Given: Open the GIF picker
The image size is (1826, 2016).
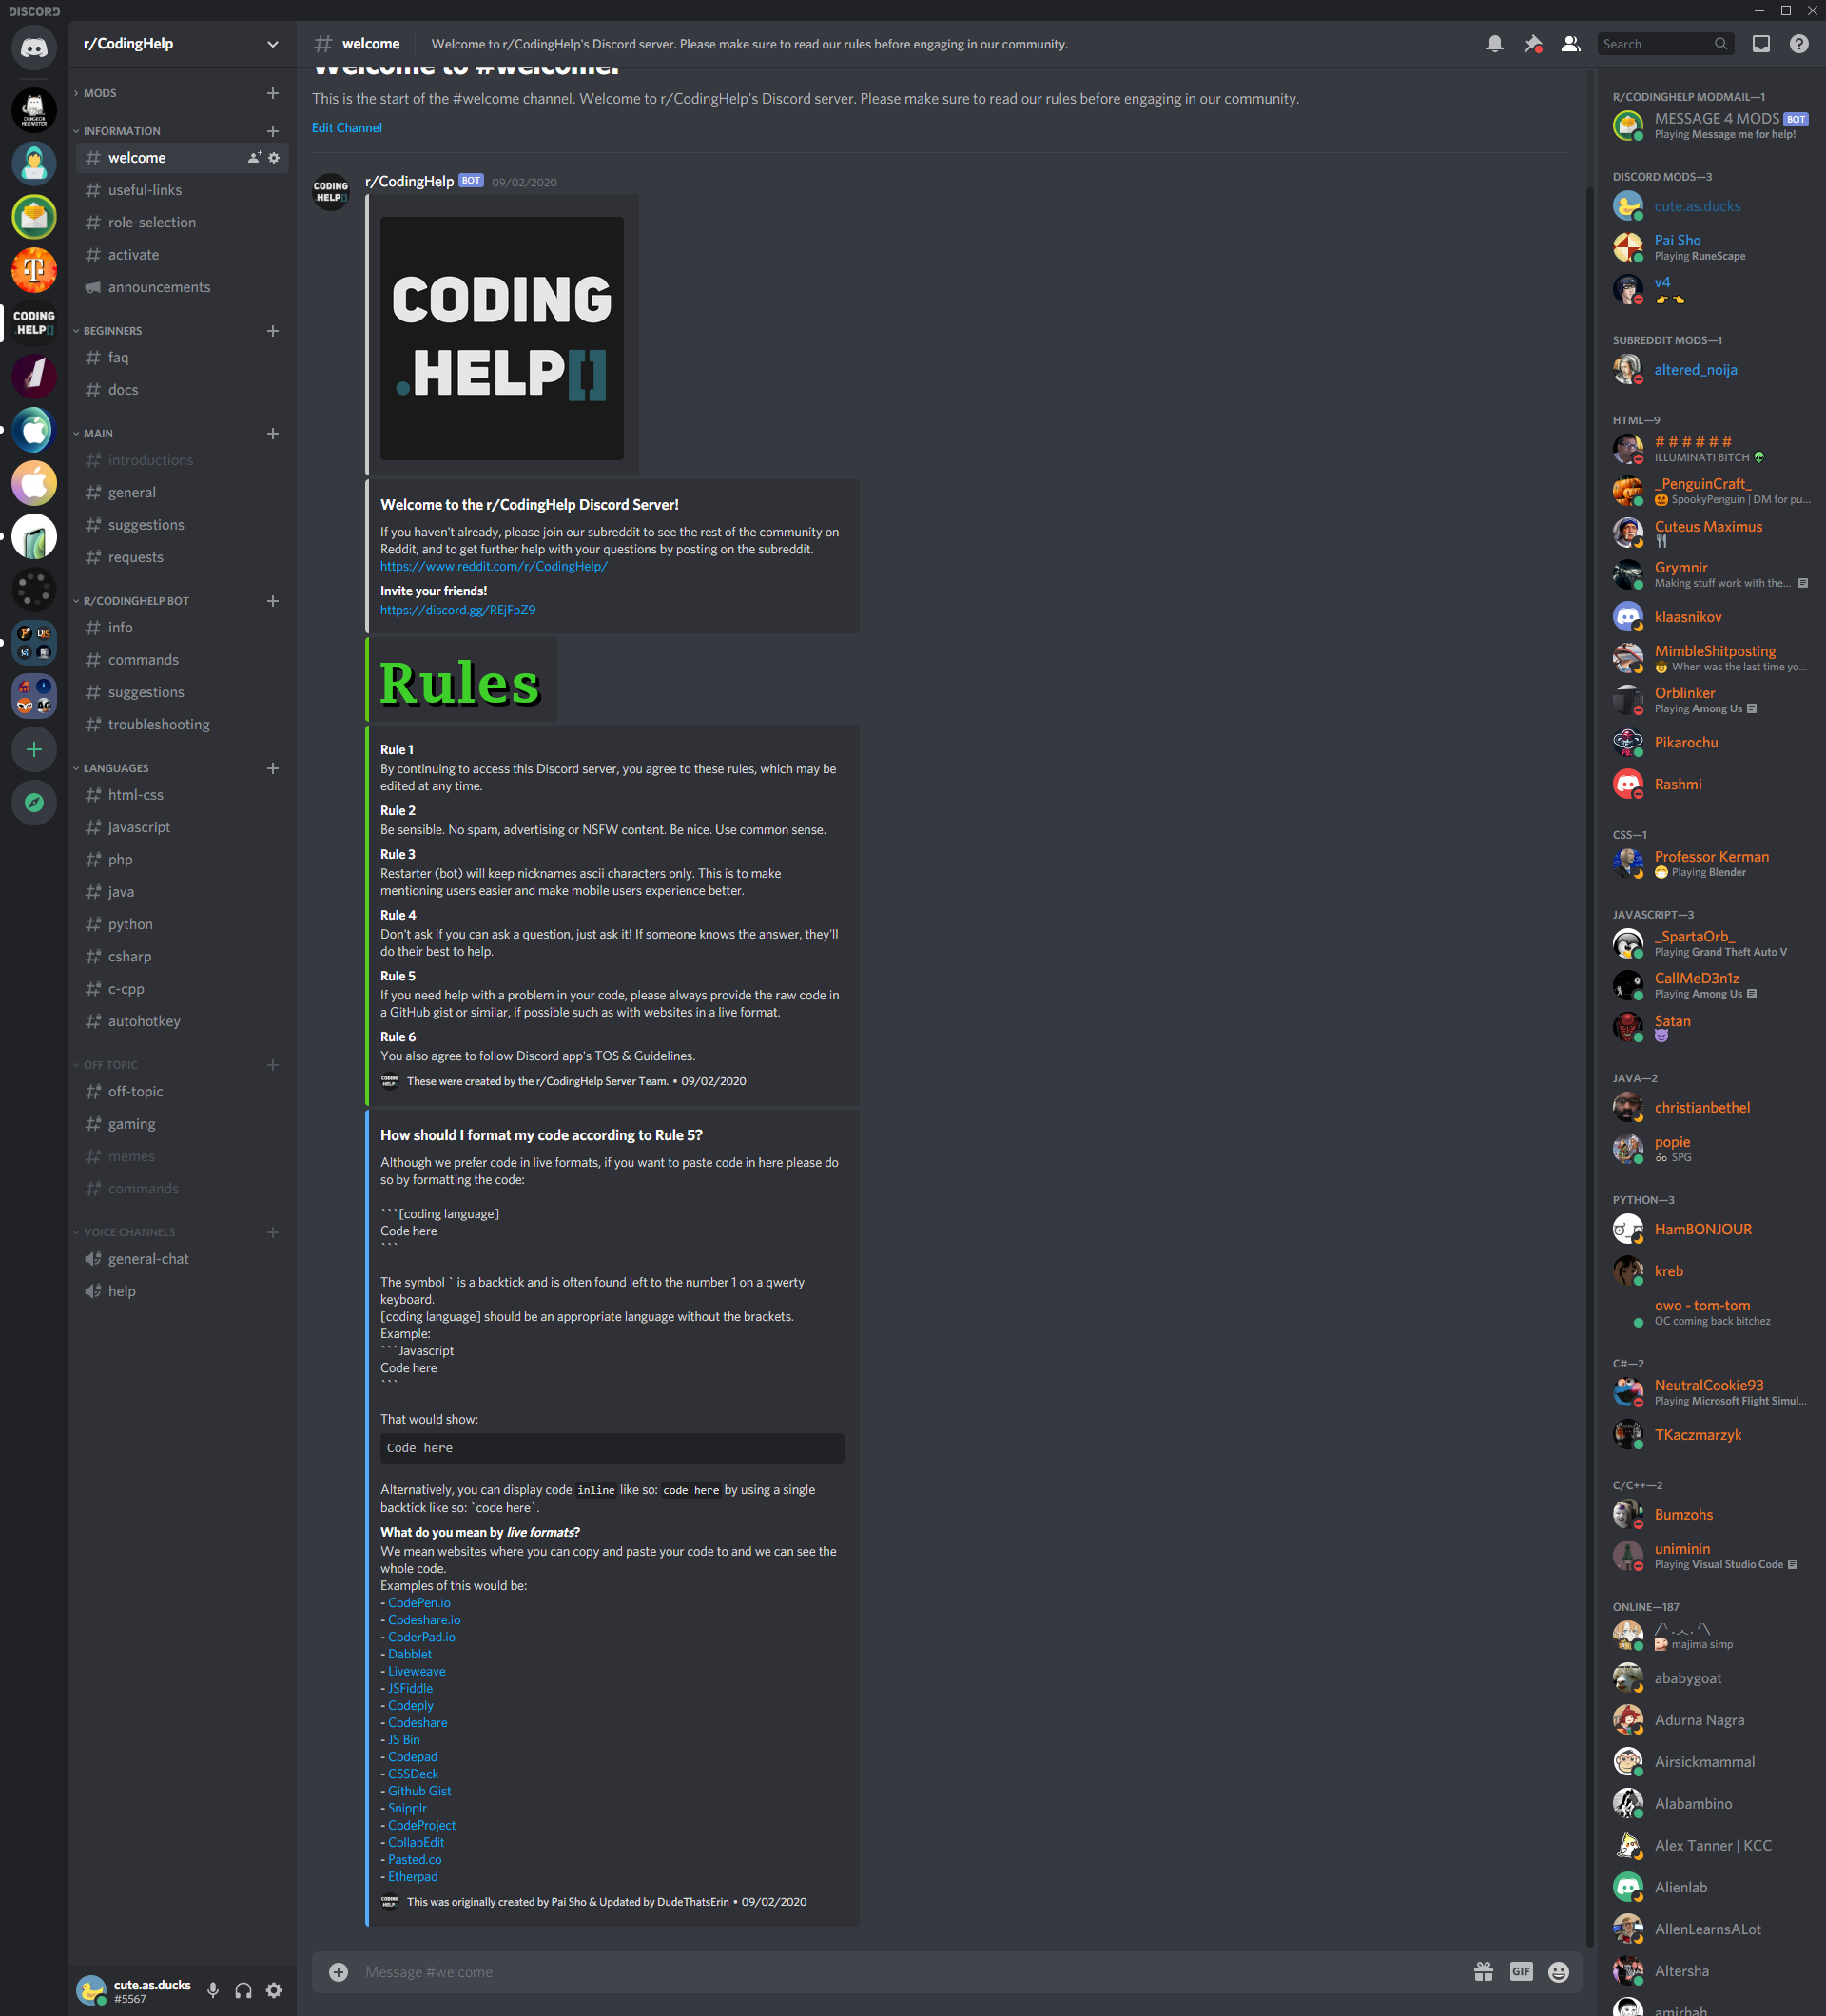Looking at the screenshot, I should 1521,1971.
